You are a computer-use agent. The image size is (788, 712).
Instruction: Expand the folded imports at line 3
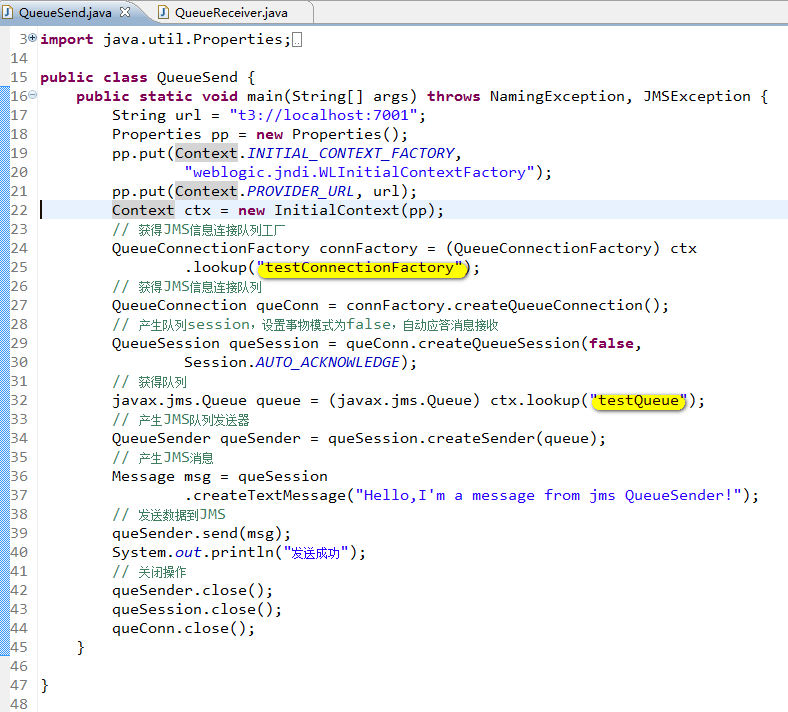(x=33, y=38)
